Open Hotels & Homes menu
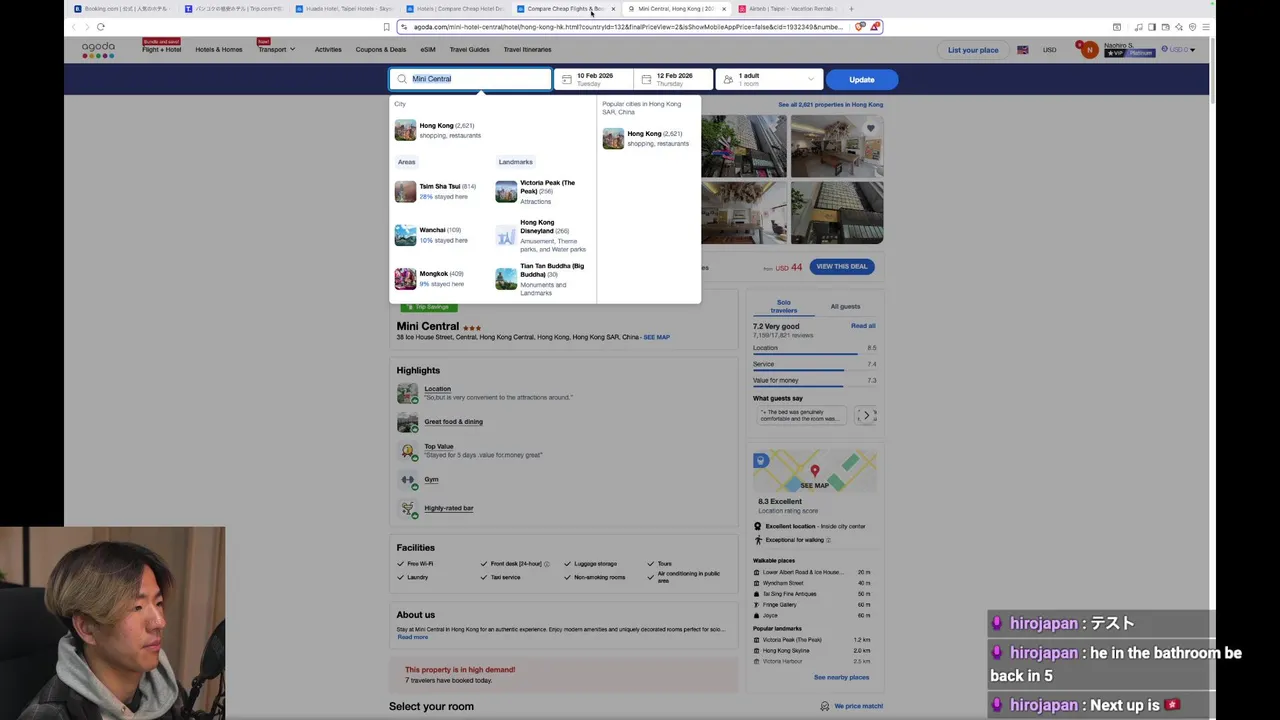 pos(219,49)
